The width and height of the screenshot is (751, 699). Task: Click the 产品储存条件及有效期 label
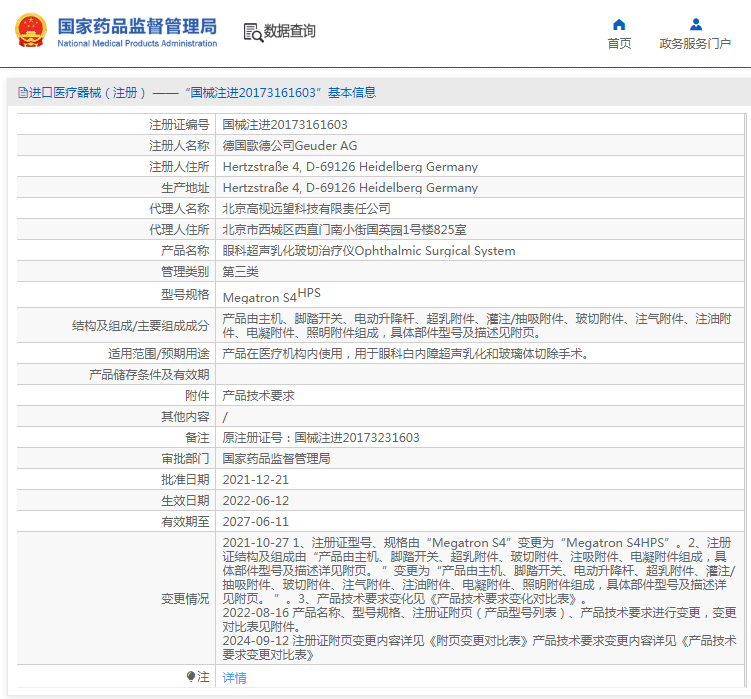(149, 375)
